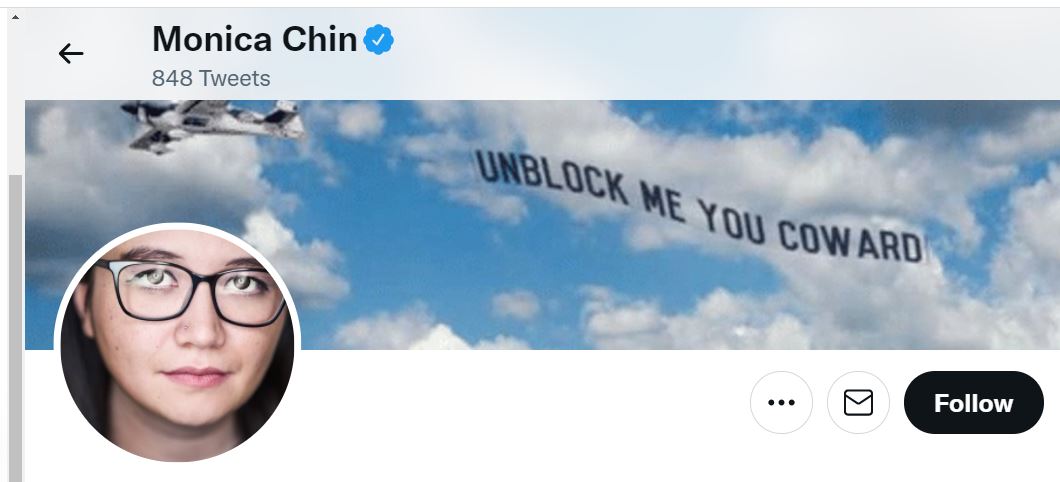Click the blue verified checkmark badge
Screen dimensions: 1060x482
(379, 40)
